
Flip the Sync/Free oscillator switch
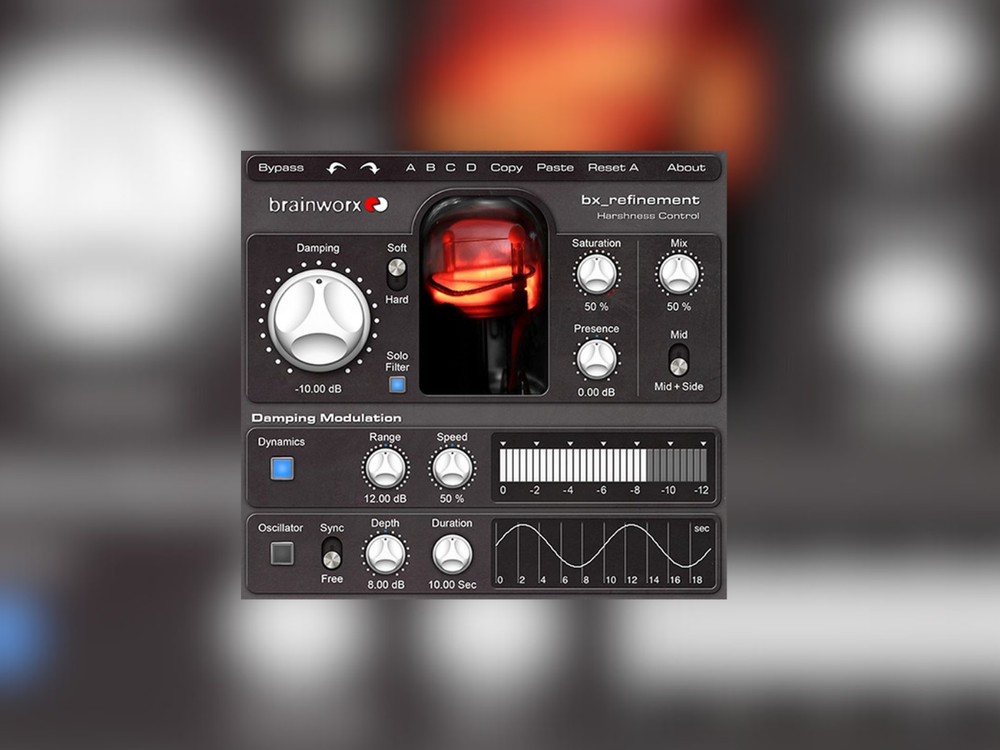coord(331,552)
